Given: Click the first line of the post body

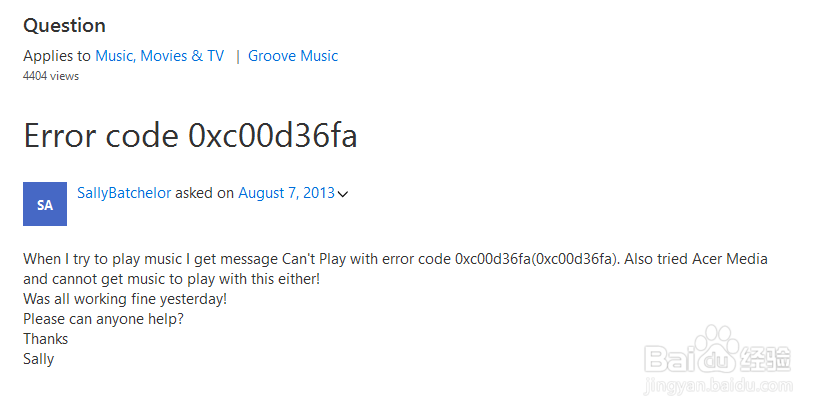Looking at the screenshot, I should click(x=395, y=259).
